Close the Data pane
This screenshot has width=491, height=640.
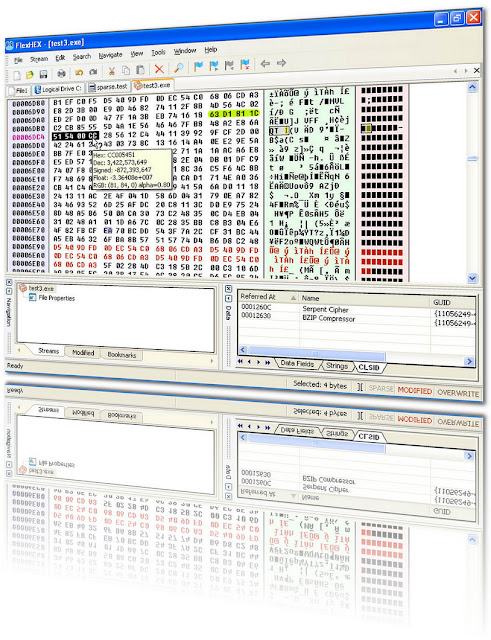(x=229, y=289)
